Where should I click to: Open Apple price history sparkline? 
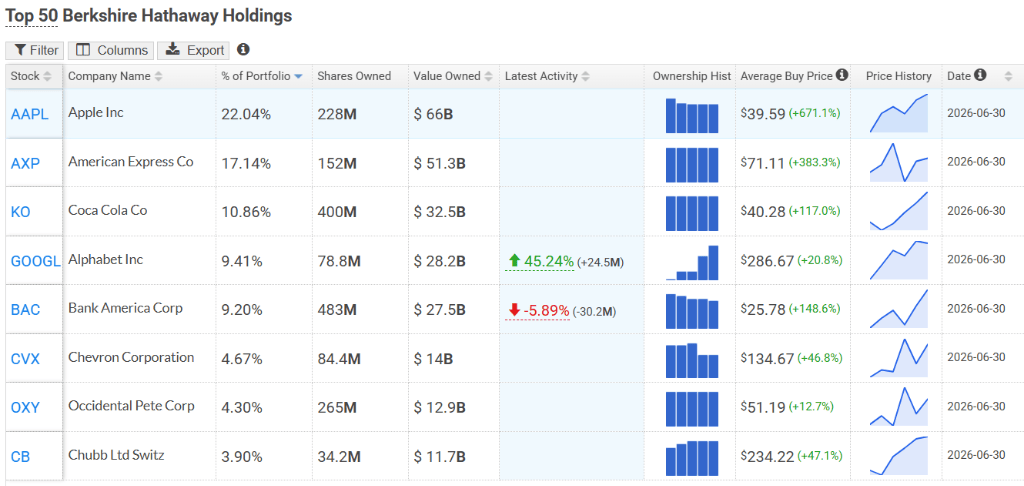(899, 114)
